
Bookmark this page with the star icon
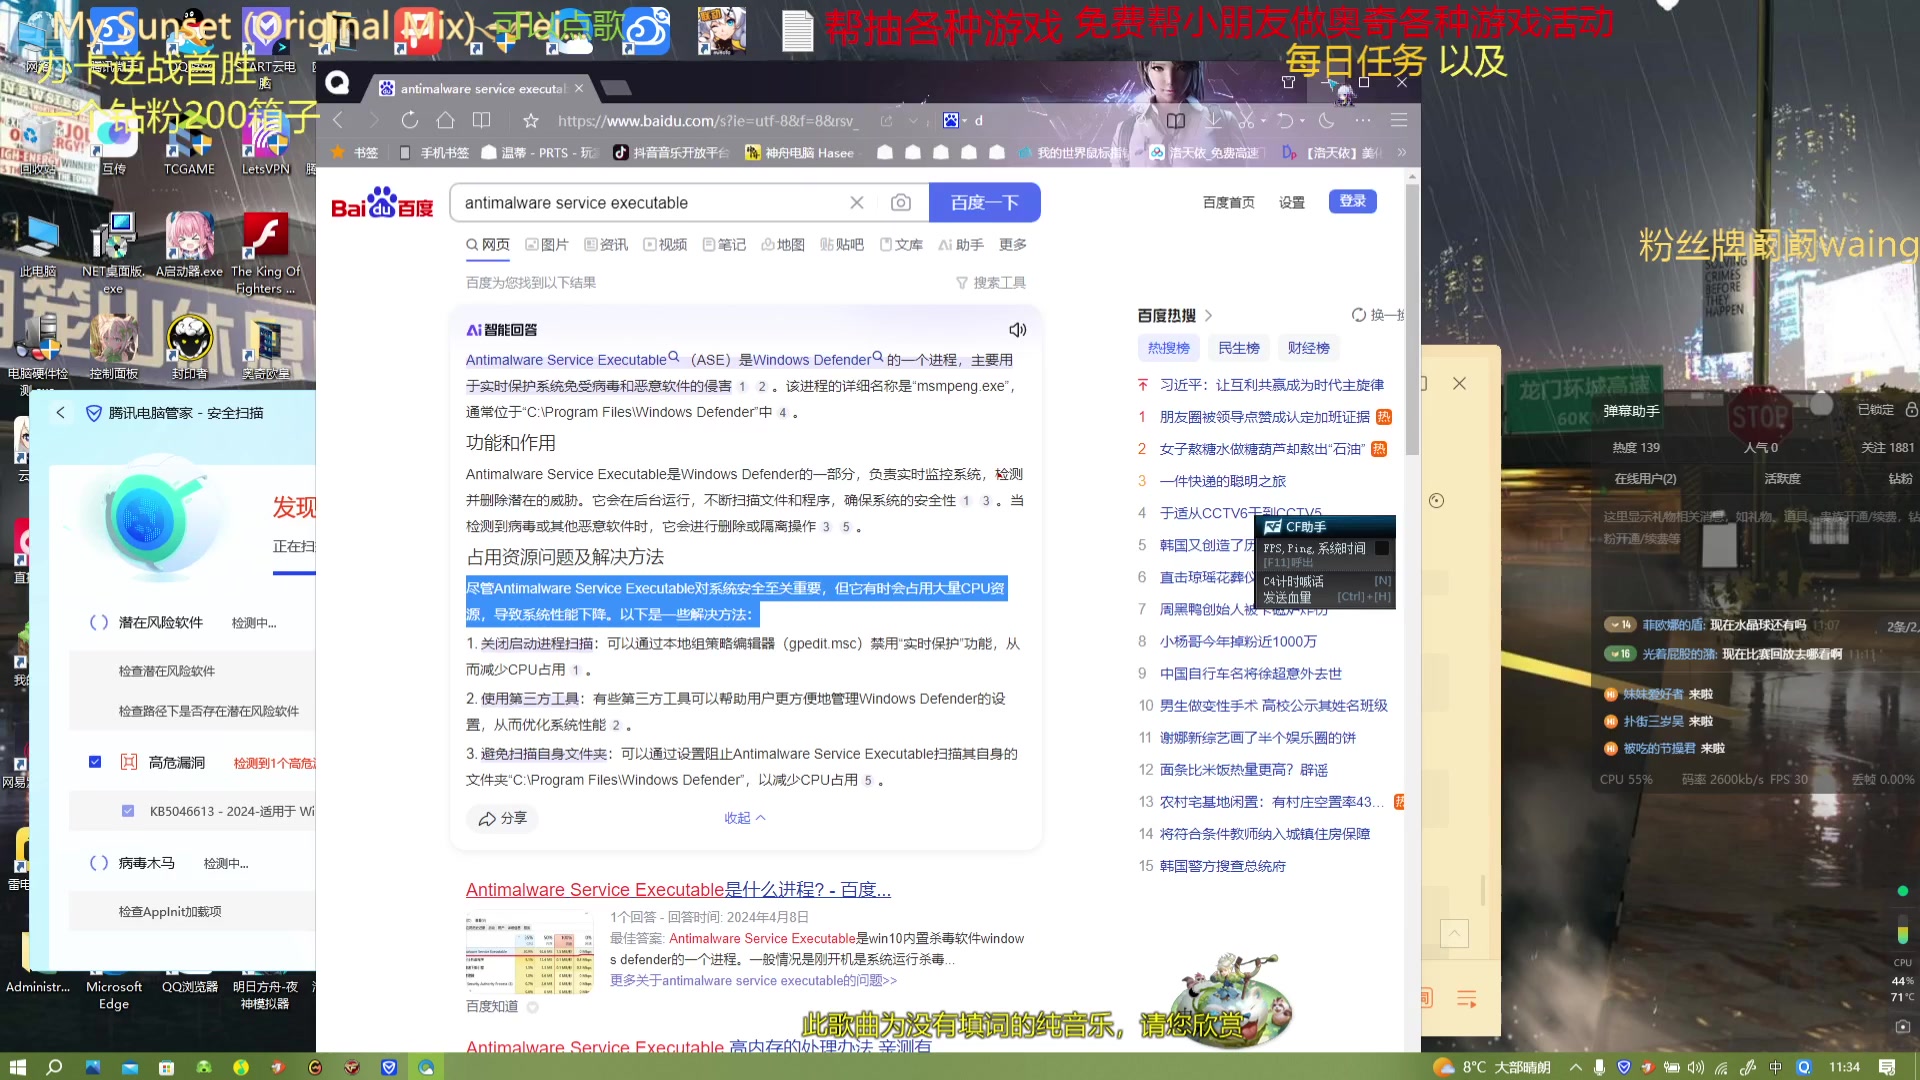point(531,121)
